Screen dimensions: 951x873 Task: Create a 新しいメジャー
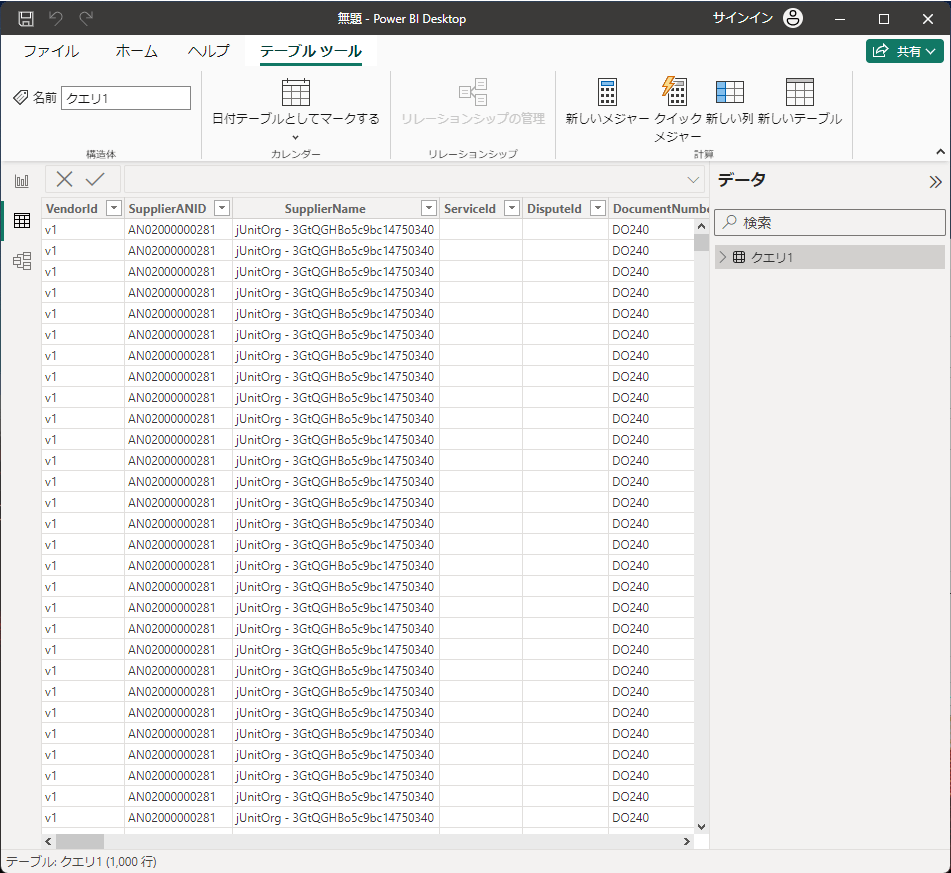tap(607, 101)
